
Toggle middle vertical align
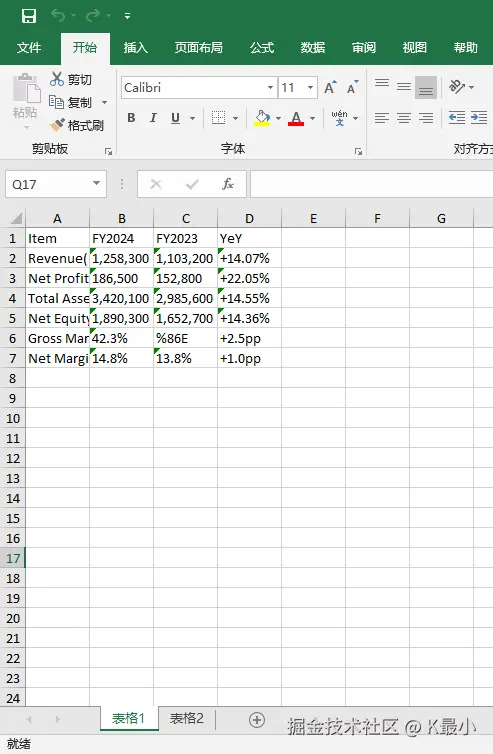tap(404, 87)
